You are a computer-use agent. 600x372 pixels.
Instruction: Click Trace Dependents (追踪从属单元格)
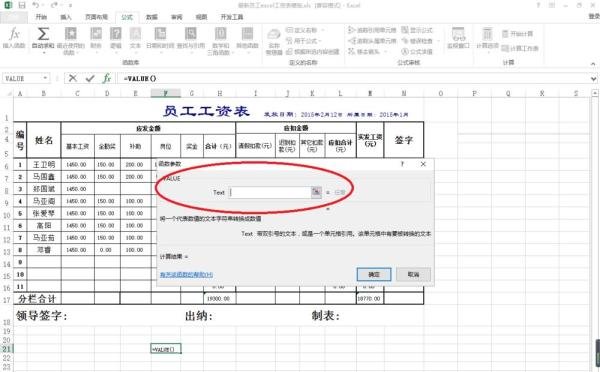pos(372,41)
